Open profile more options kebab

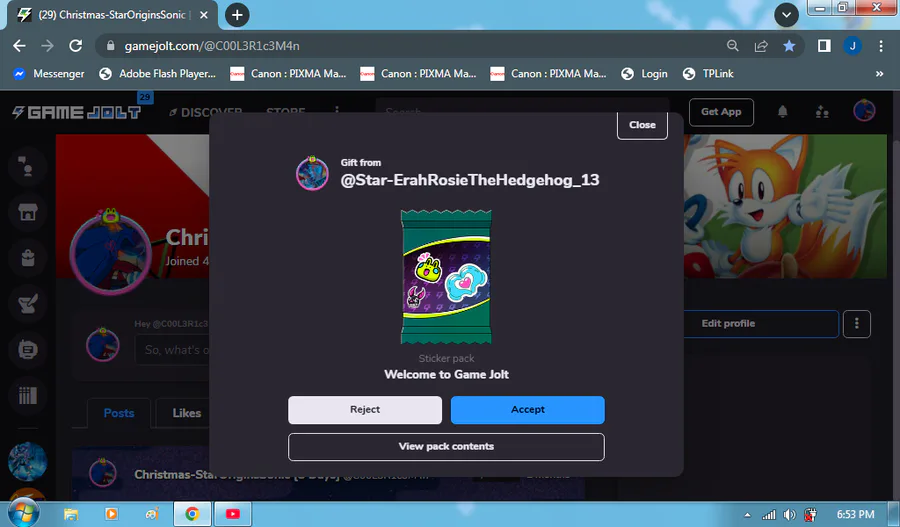click(x=856, y=324)
